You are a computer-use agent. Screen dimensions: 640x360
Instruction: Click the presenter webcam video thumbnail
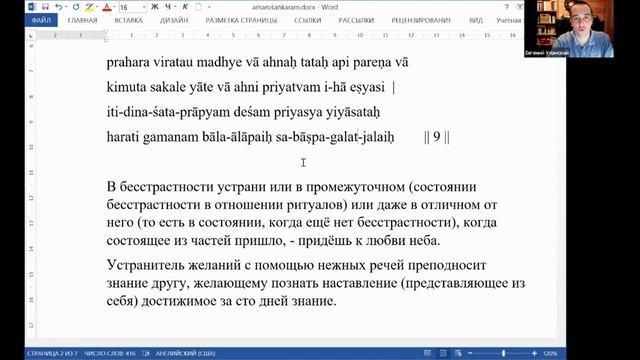(569, 29)
